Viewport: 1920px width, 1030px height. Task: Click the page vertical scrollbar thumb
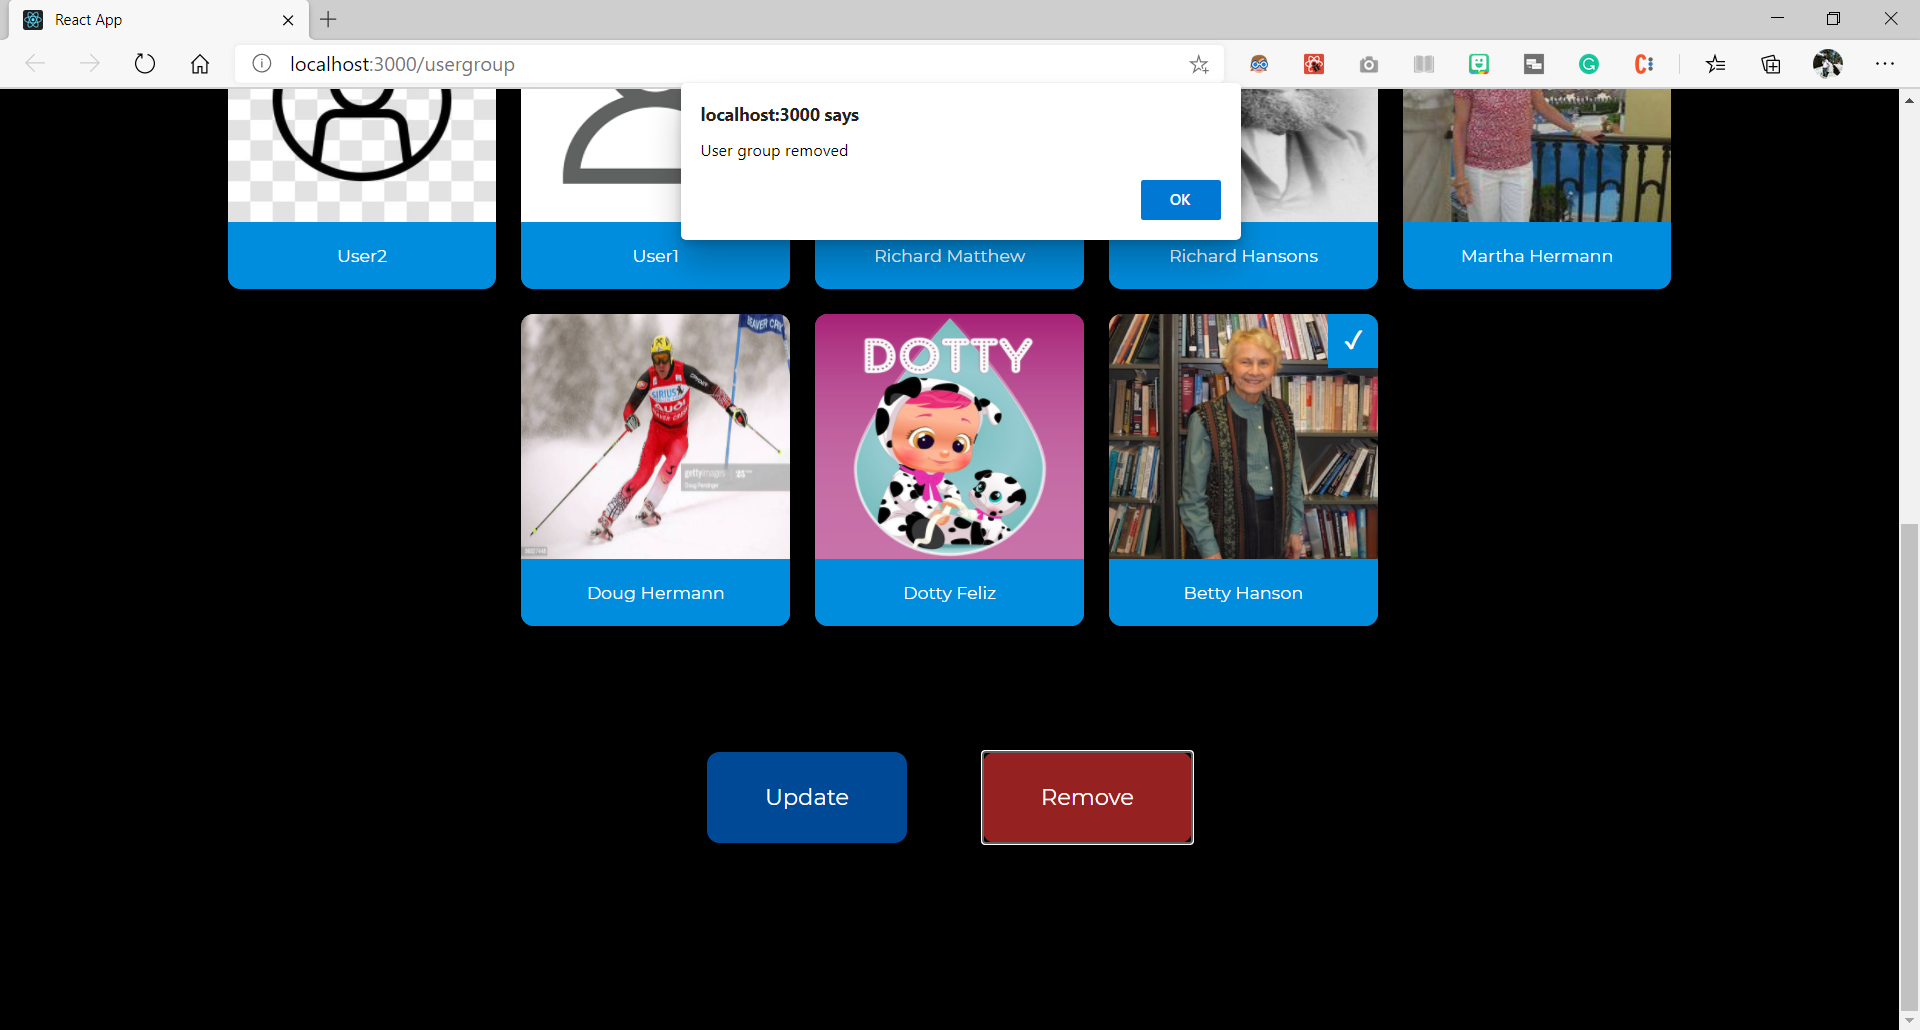[1910, 765]
